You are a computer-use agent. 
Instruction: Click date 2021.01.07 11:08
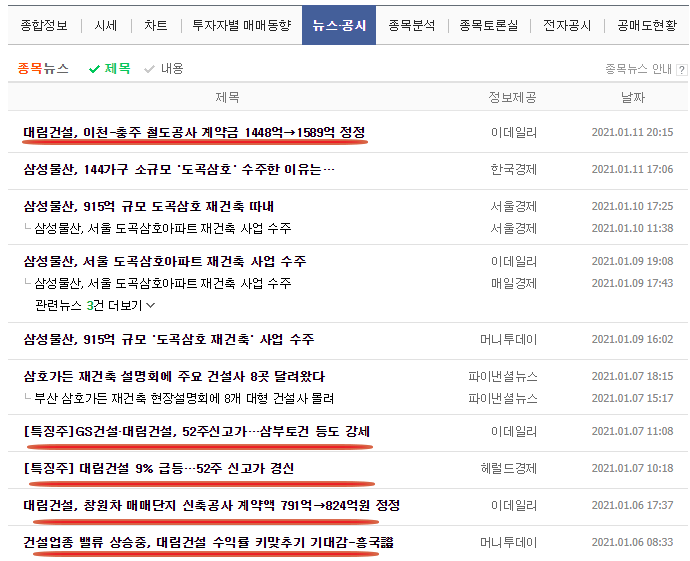click(x=632, y=432)
